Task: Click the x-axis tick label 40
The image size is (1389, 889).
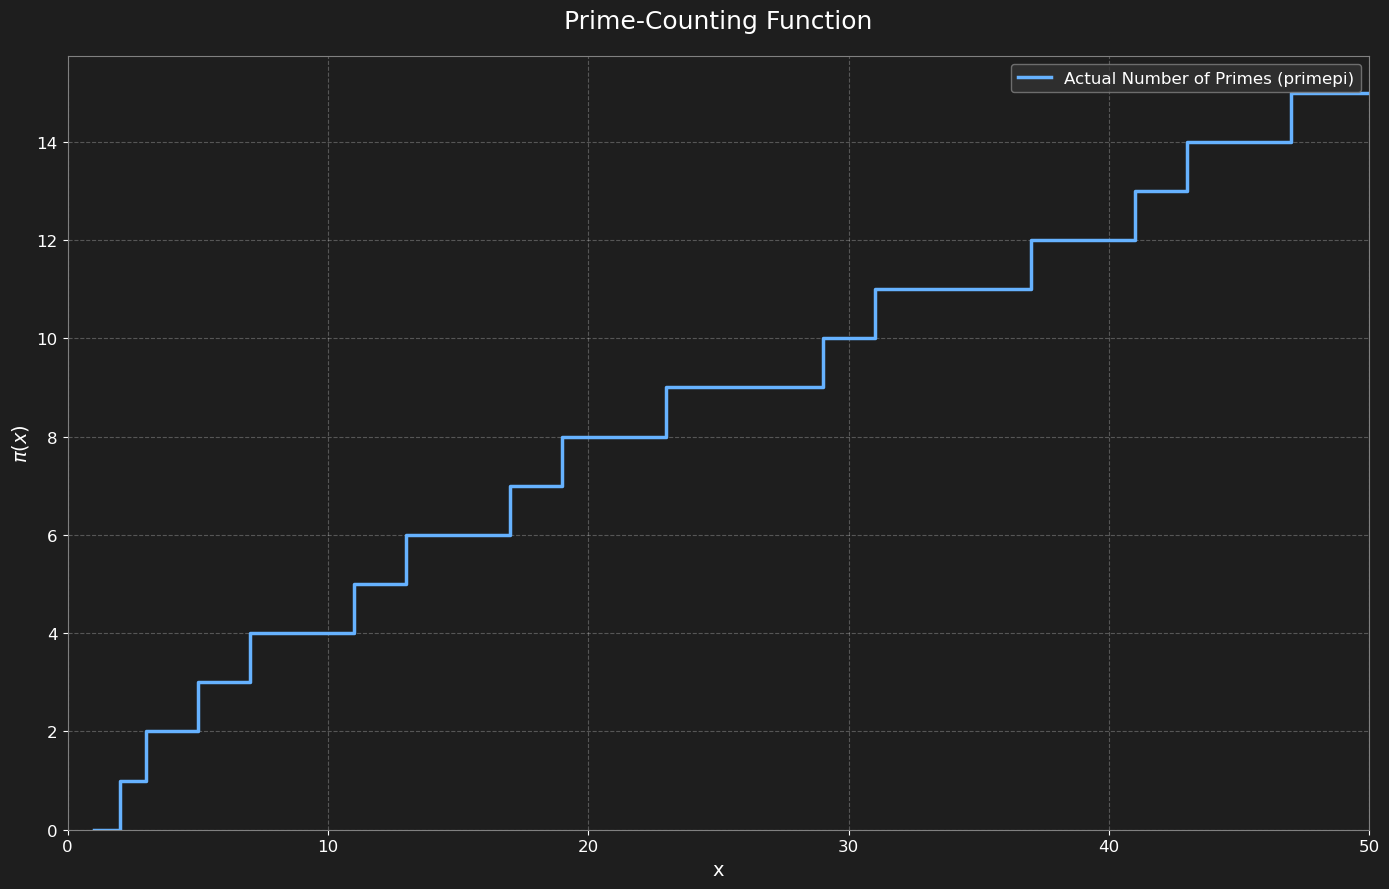Action: pyautogui.click(x=1109, y=846)
